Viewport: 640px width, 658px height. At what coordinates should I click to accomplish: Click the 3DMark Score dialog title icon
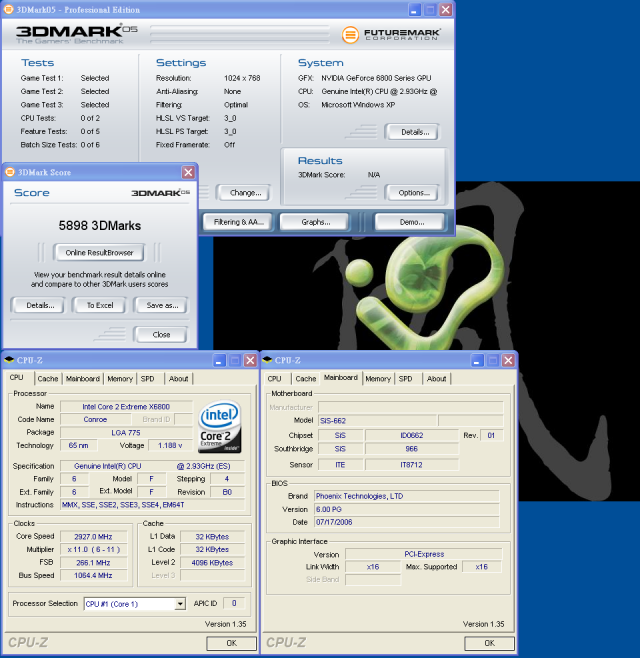click(x=10, y=172)
